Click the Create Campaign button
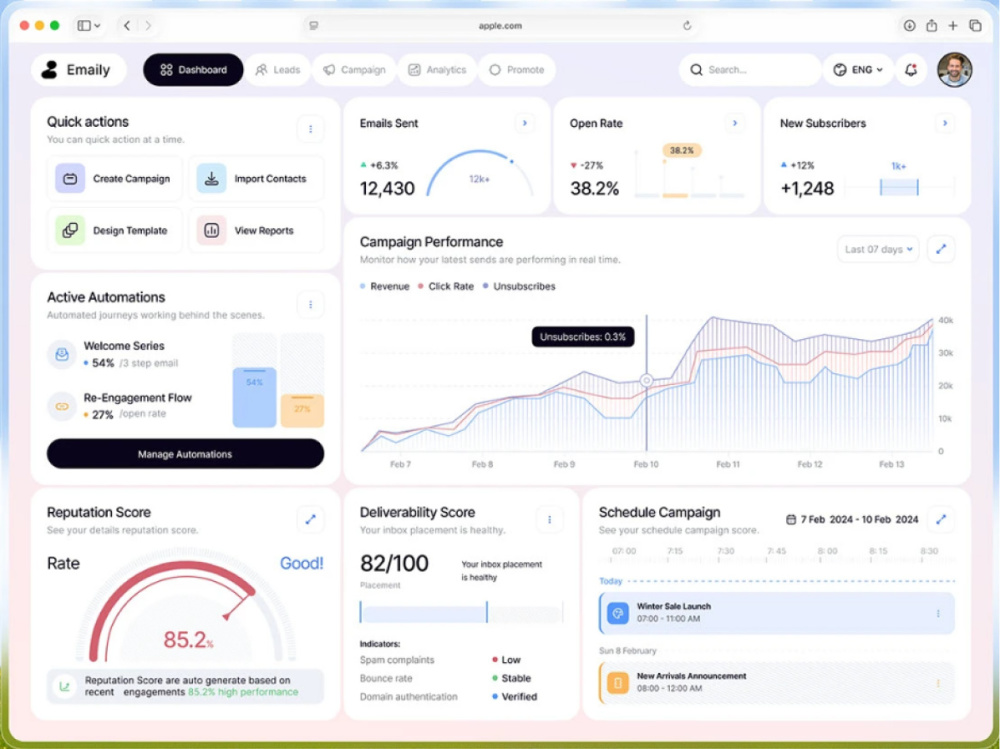 tap(115, 179)
